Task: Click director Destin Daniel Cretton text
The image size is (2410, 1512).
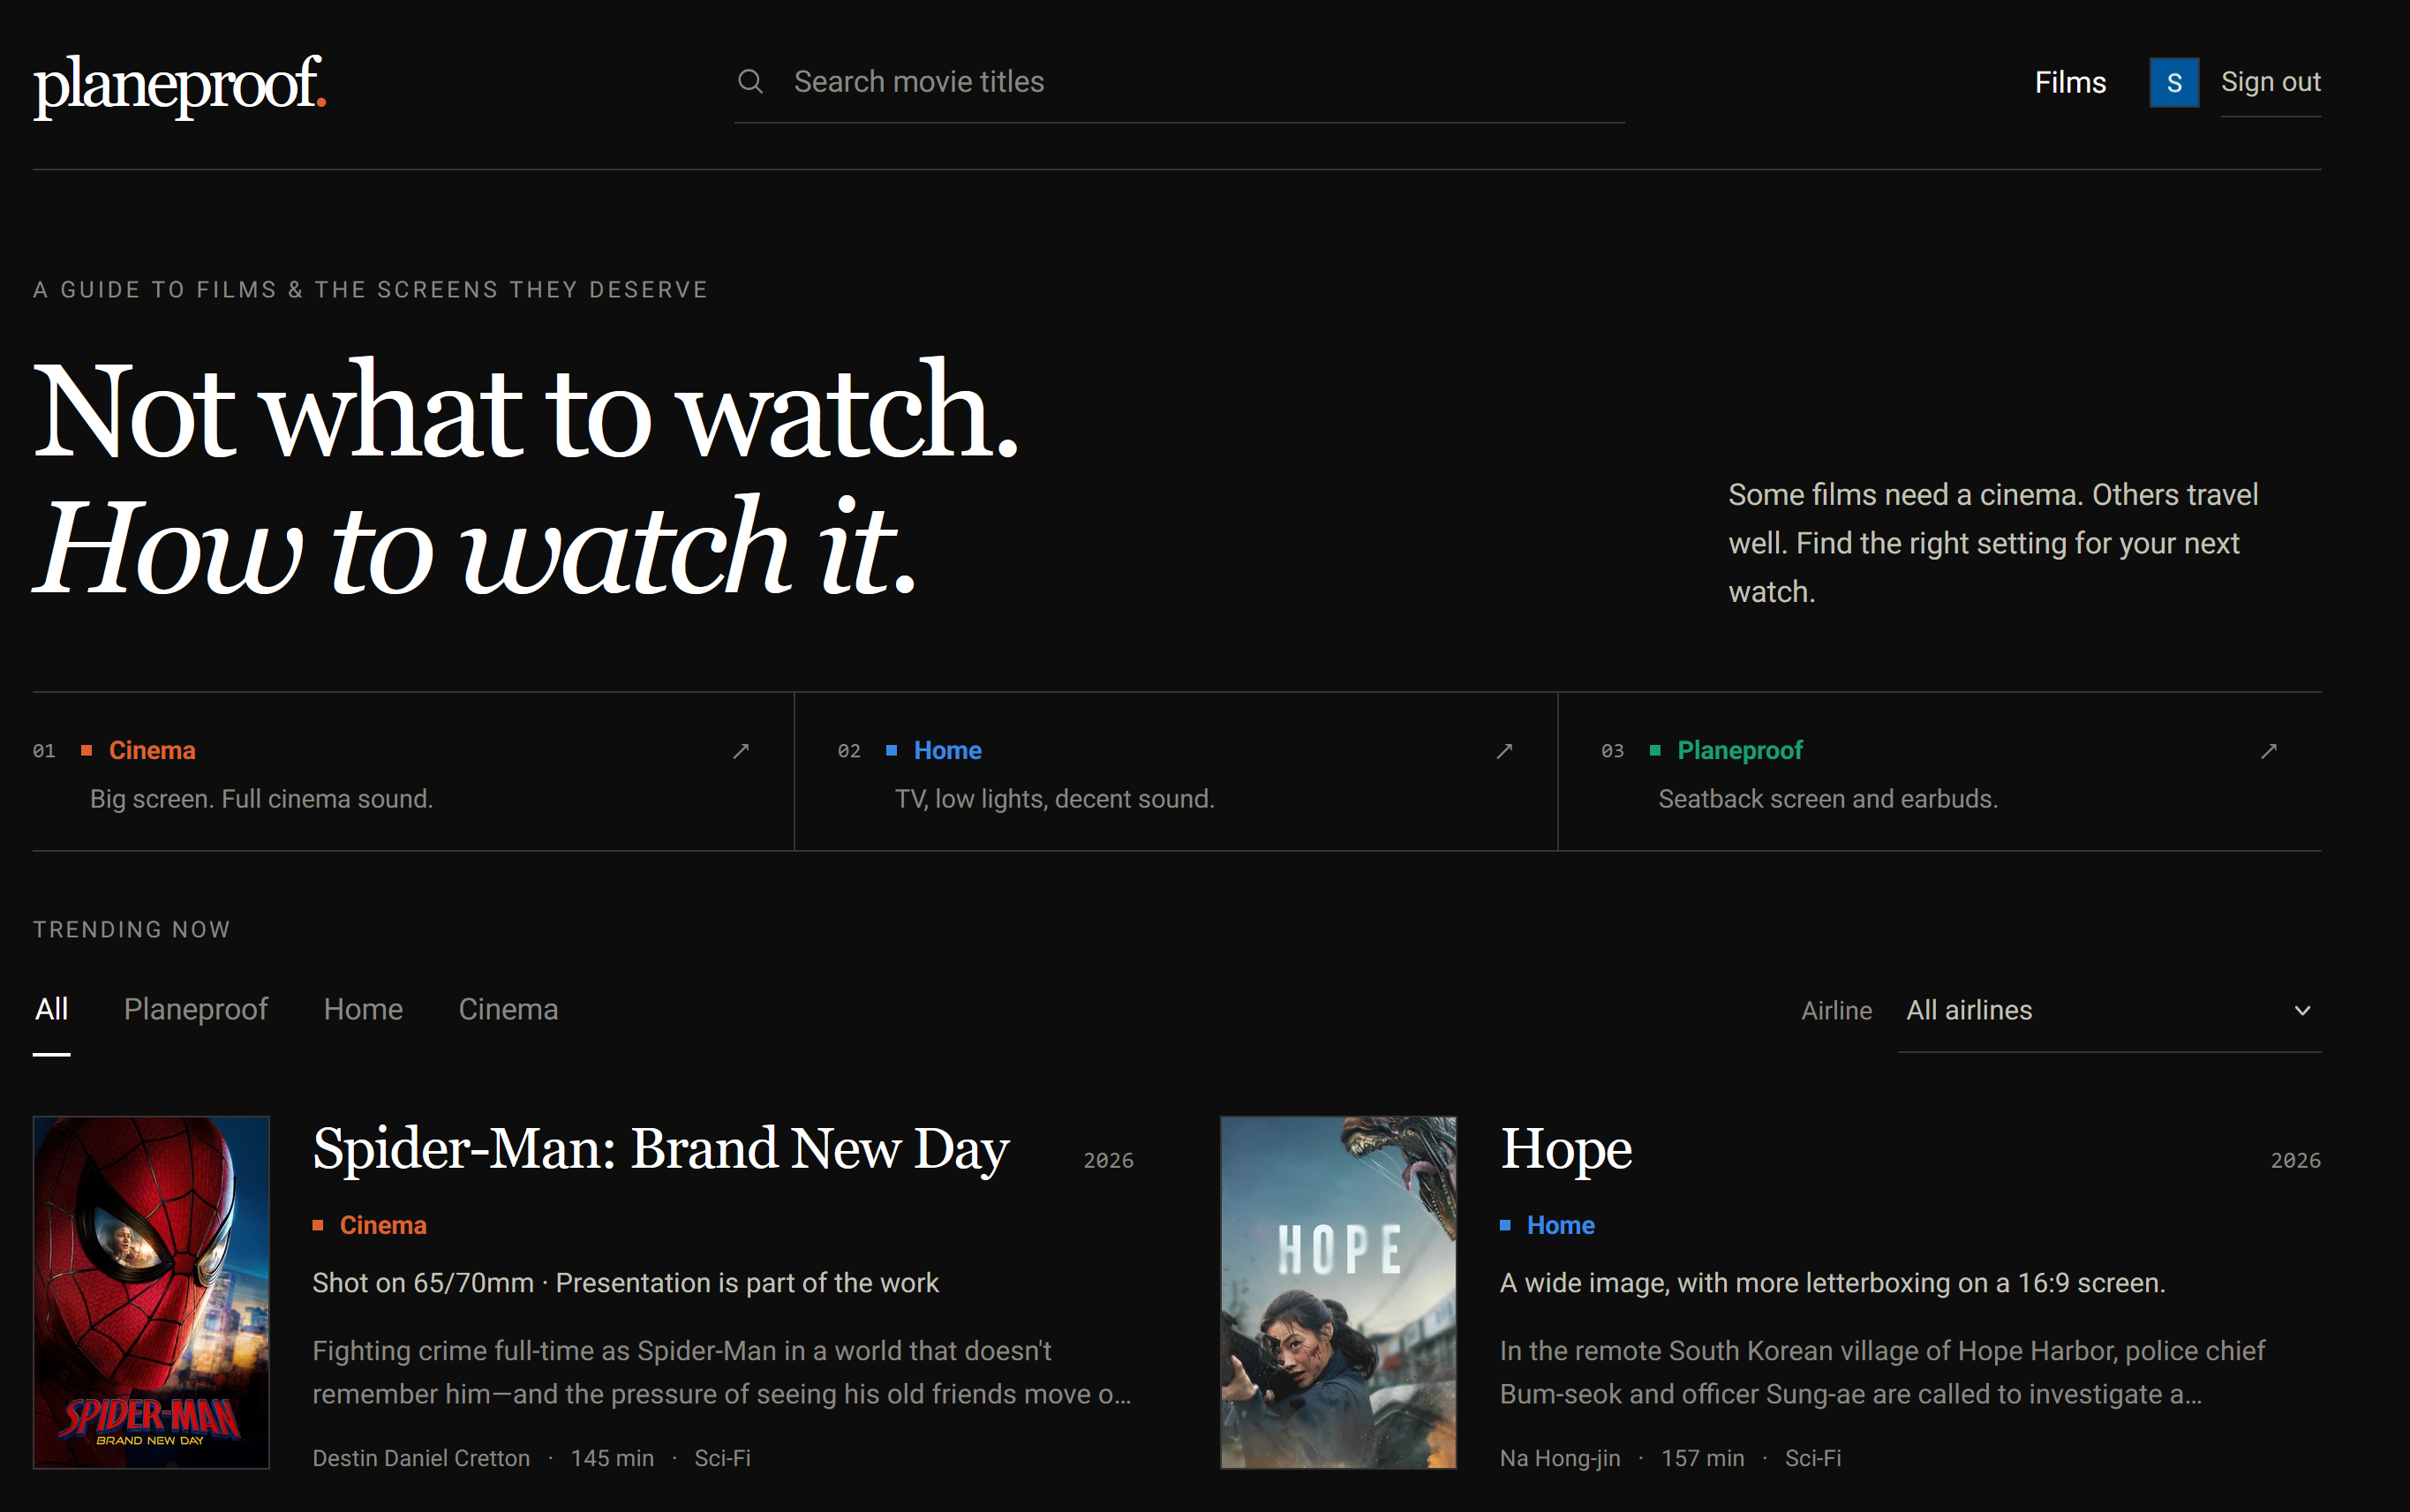Action: (x=421, y=1458)
